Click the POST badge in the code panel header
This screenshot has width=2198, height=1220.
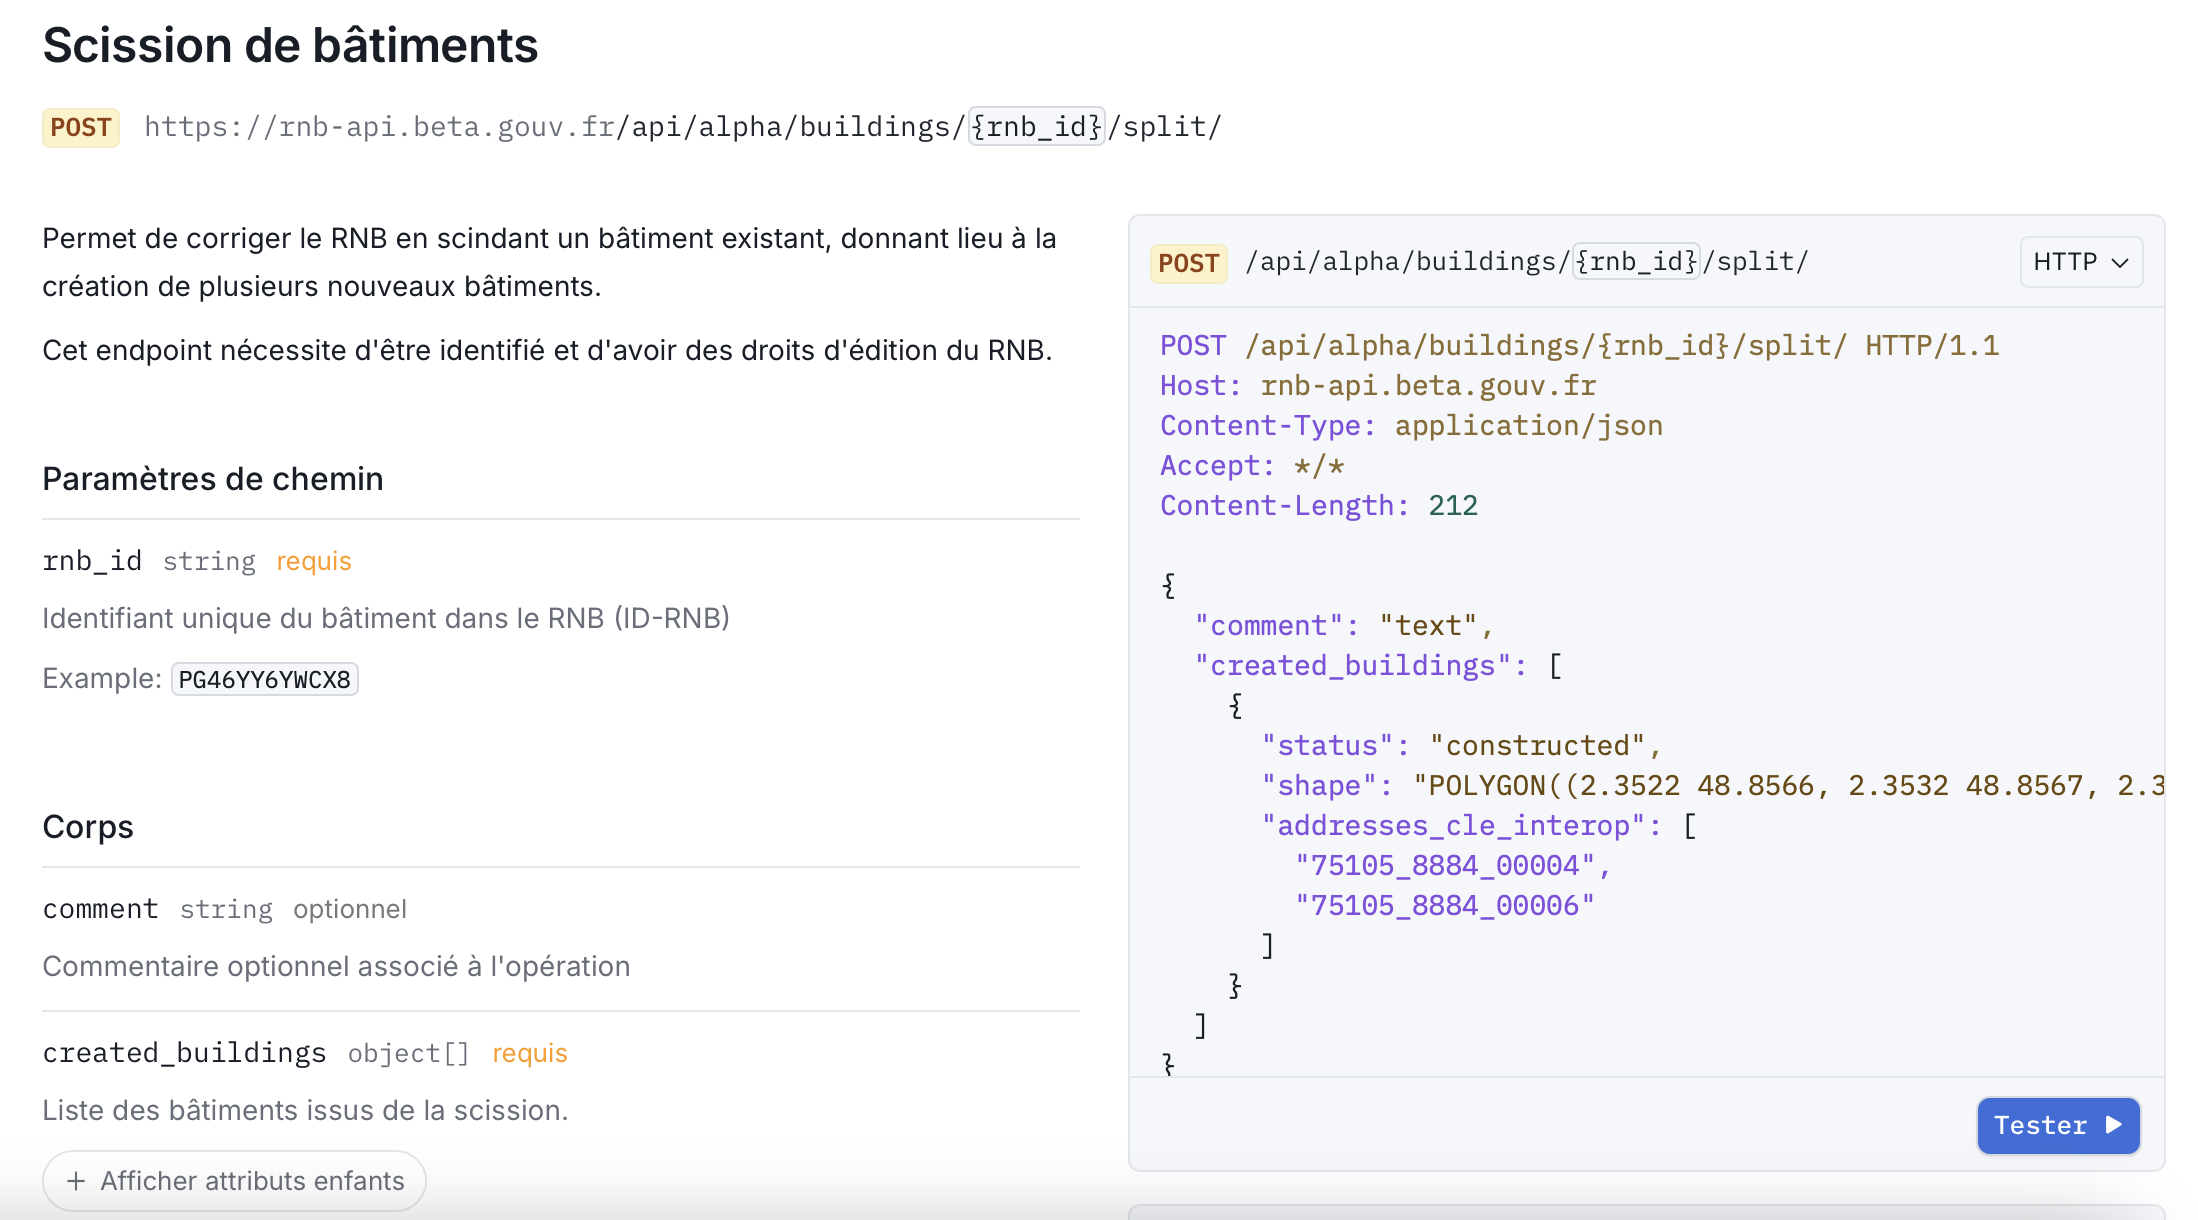point(1188,263)
